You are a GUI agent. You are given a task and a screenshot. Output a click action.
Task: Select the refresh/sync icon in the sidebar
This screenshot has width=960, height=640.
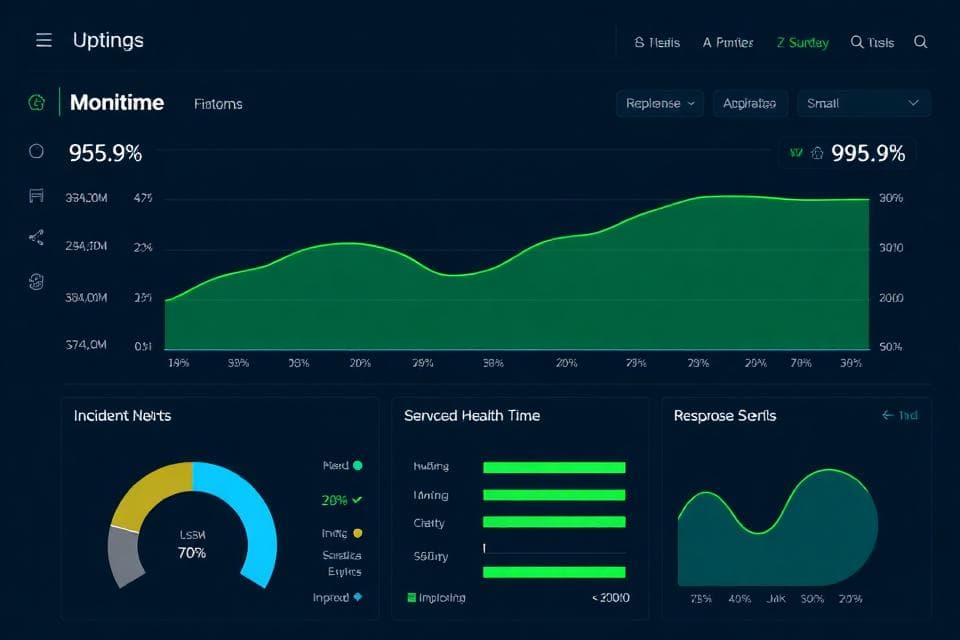click(x=35, y=282)
